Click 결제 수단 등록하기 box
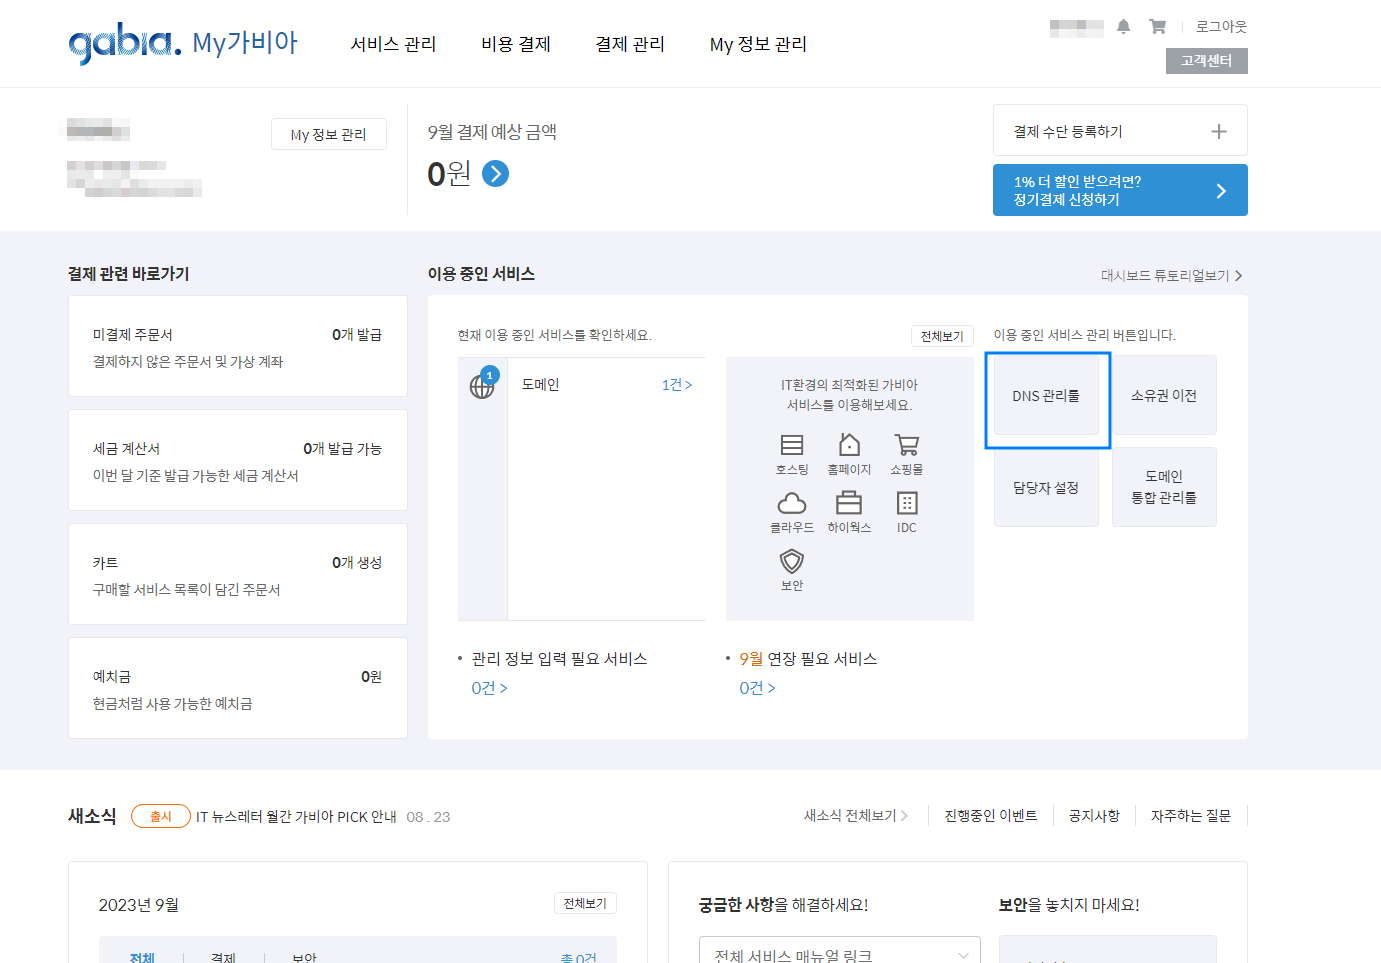Screen dimensions: 1381x963 click(1120, 130)
